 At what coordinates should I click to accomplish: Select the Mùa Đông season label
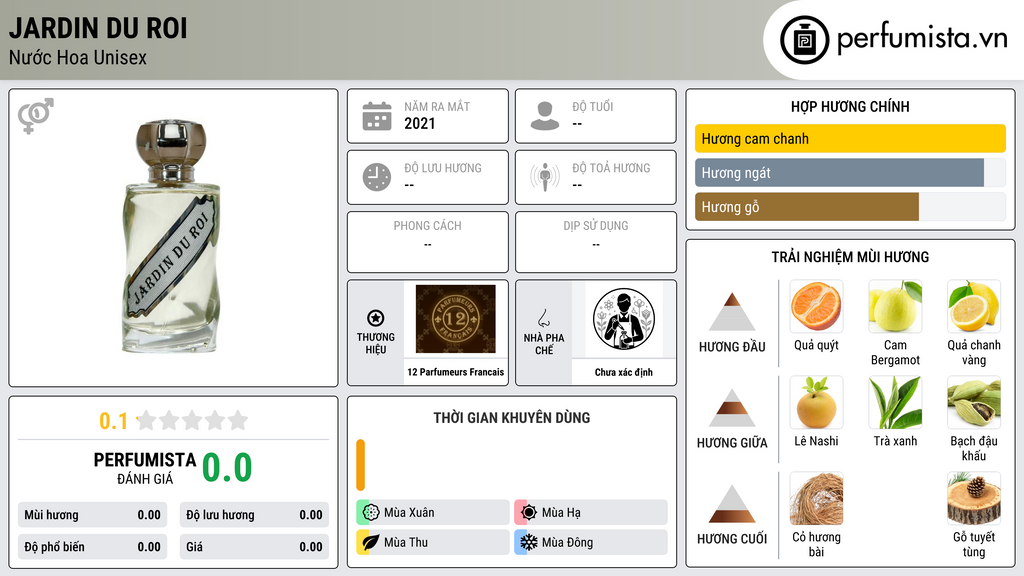tap(568, 542)
